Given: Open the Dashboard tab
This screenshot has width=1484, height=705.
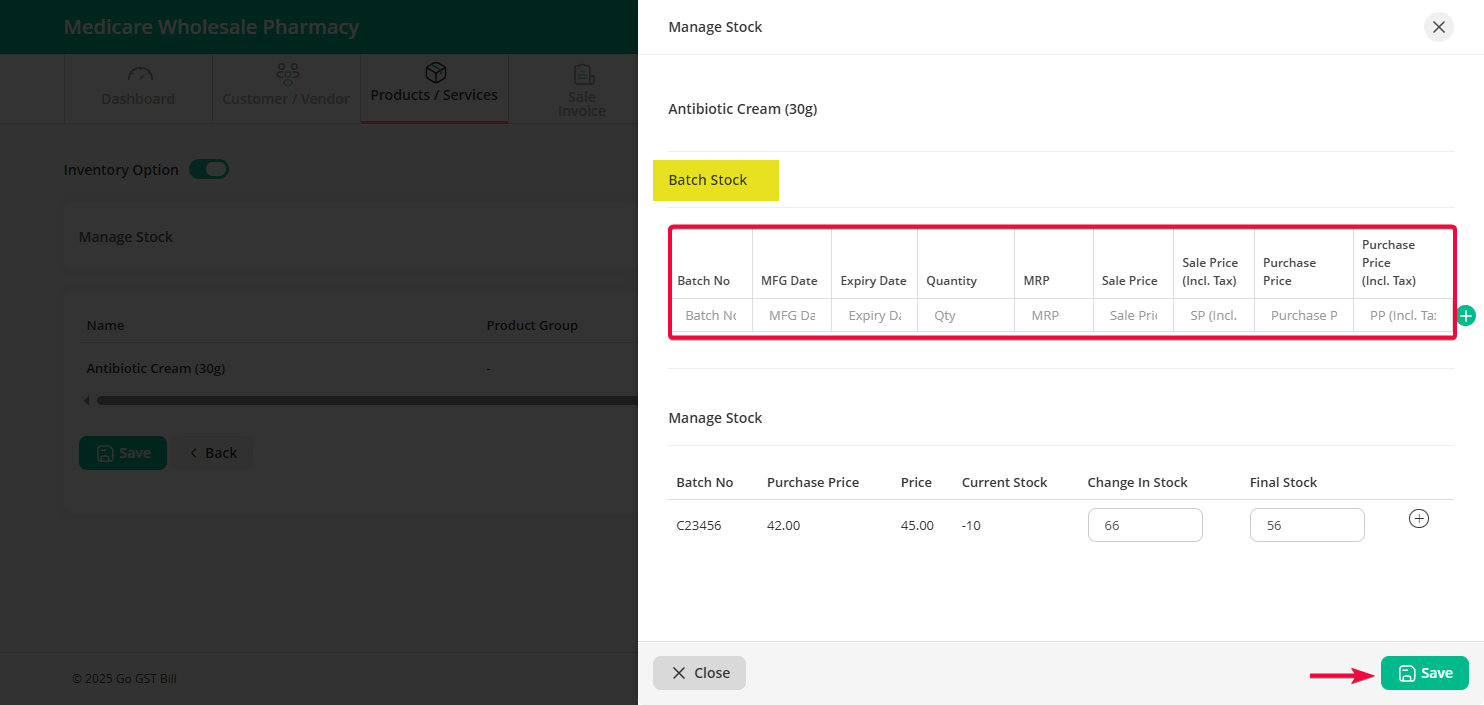Looking at the screenshot, I should pyautogui.click(x=138, y=88).
